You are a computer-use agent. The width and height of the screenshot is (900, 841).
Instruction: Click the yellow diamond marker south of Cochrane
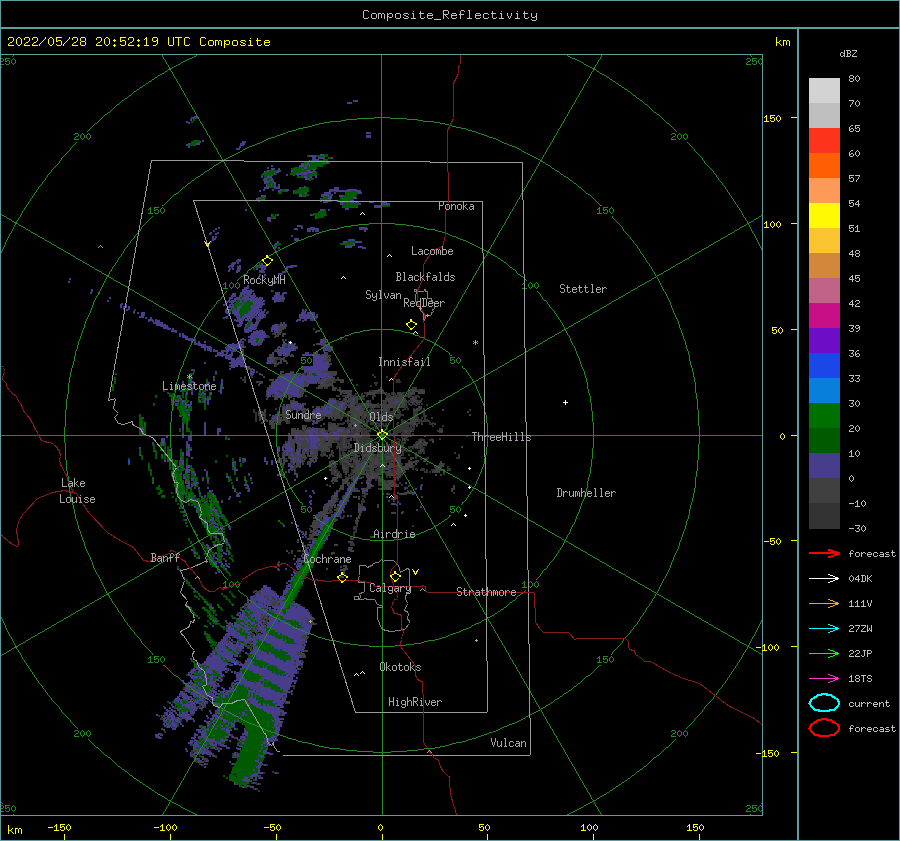pyautogui.click(x=343, y=578)
